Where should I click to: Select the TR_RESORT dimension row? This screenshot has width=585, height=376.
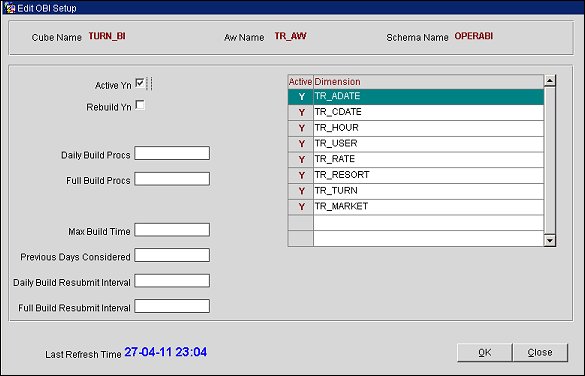point(416,175)
